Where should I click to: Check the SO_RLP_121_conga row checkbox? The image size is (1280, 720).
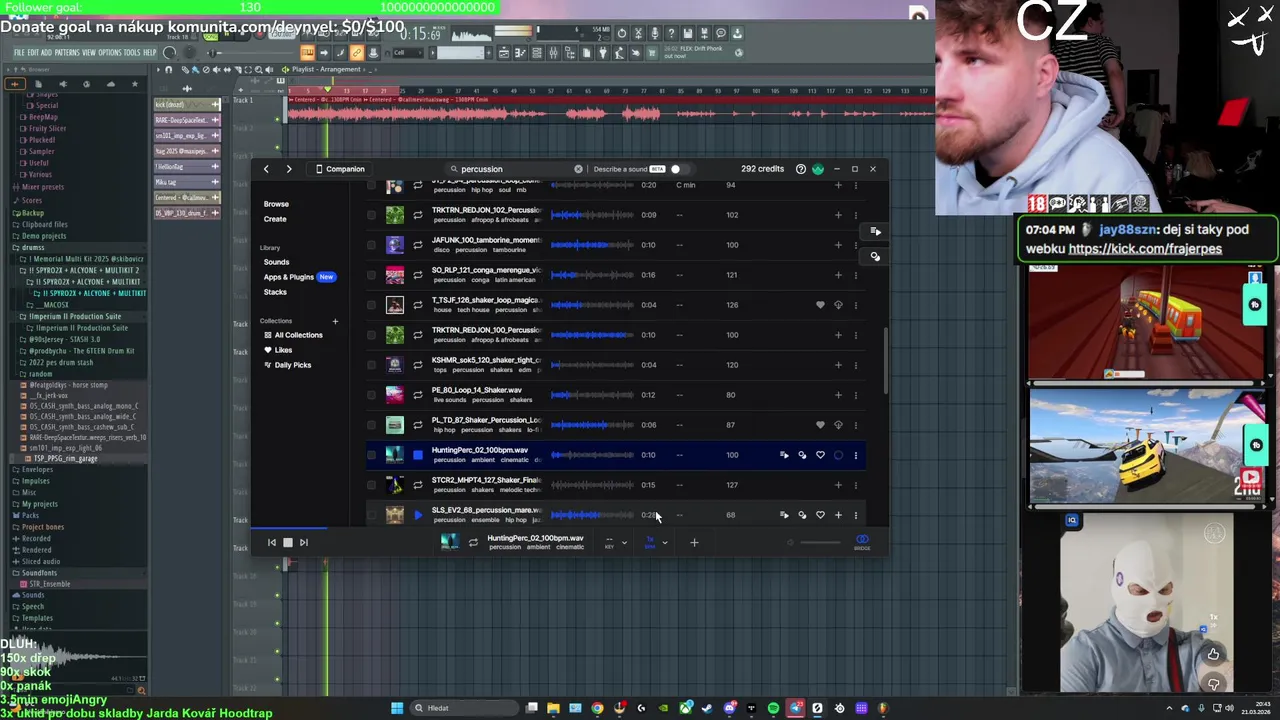click(x=372, y=275)
